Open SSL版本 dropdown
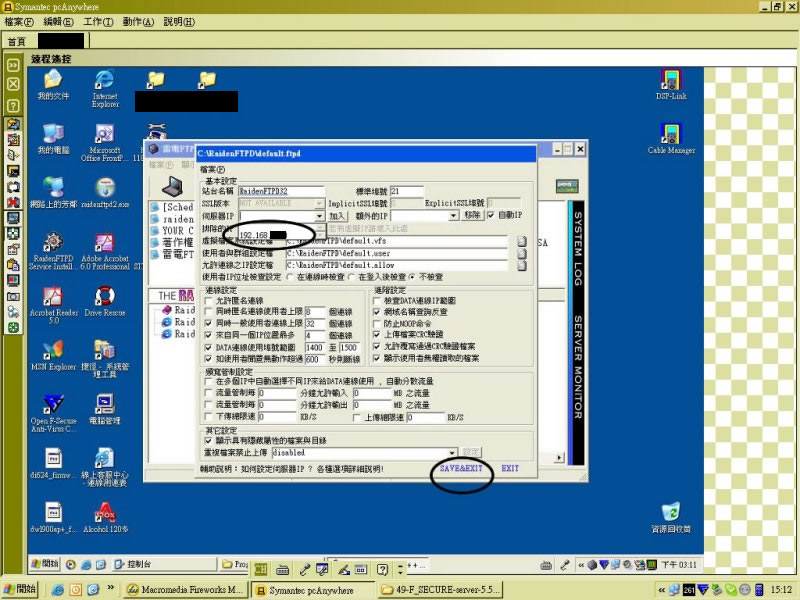The height and width of the screenshot is (600, 800). click(x=319, y=204)
